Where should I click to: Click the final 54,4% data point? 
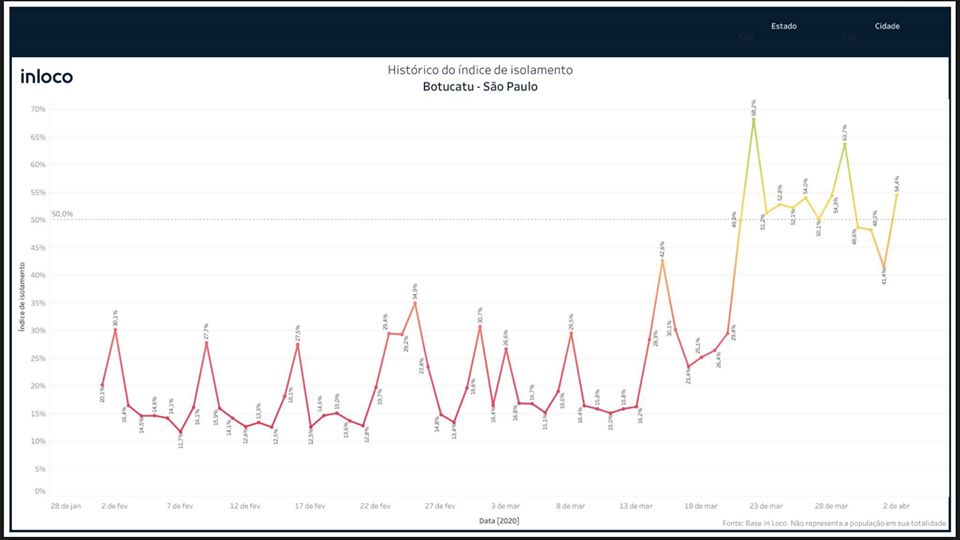coord(897,194)
